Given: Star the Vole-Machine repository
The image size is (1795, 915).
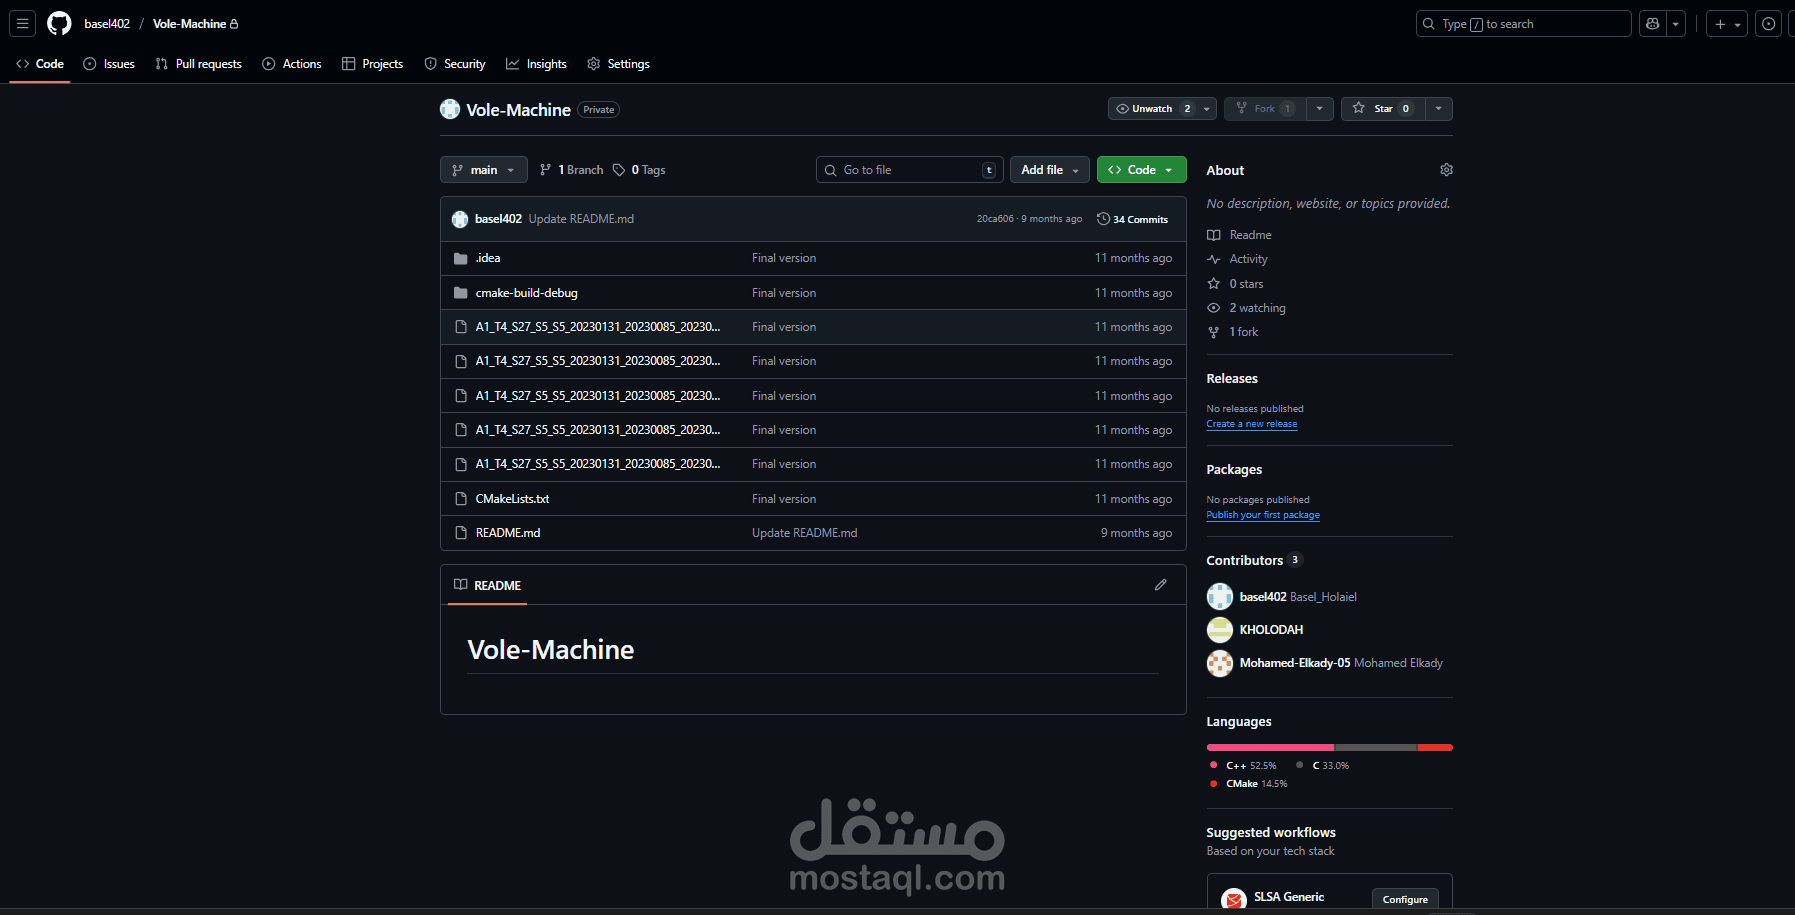Looking at the screenshot, I should pos(1382,108).
